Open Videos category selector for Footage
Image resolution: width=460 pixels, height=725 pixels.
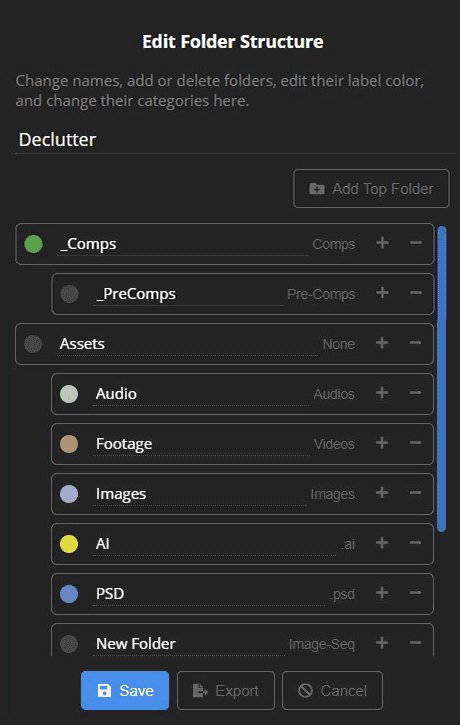coord(334,444)
